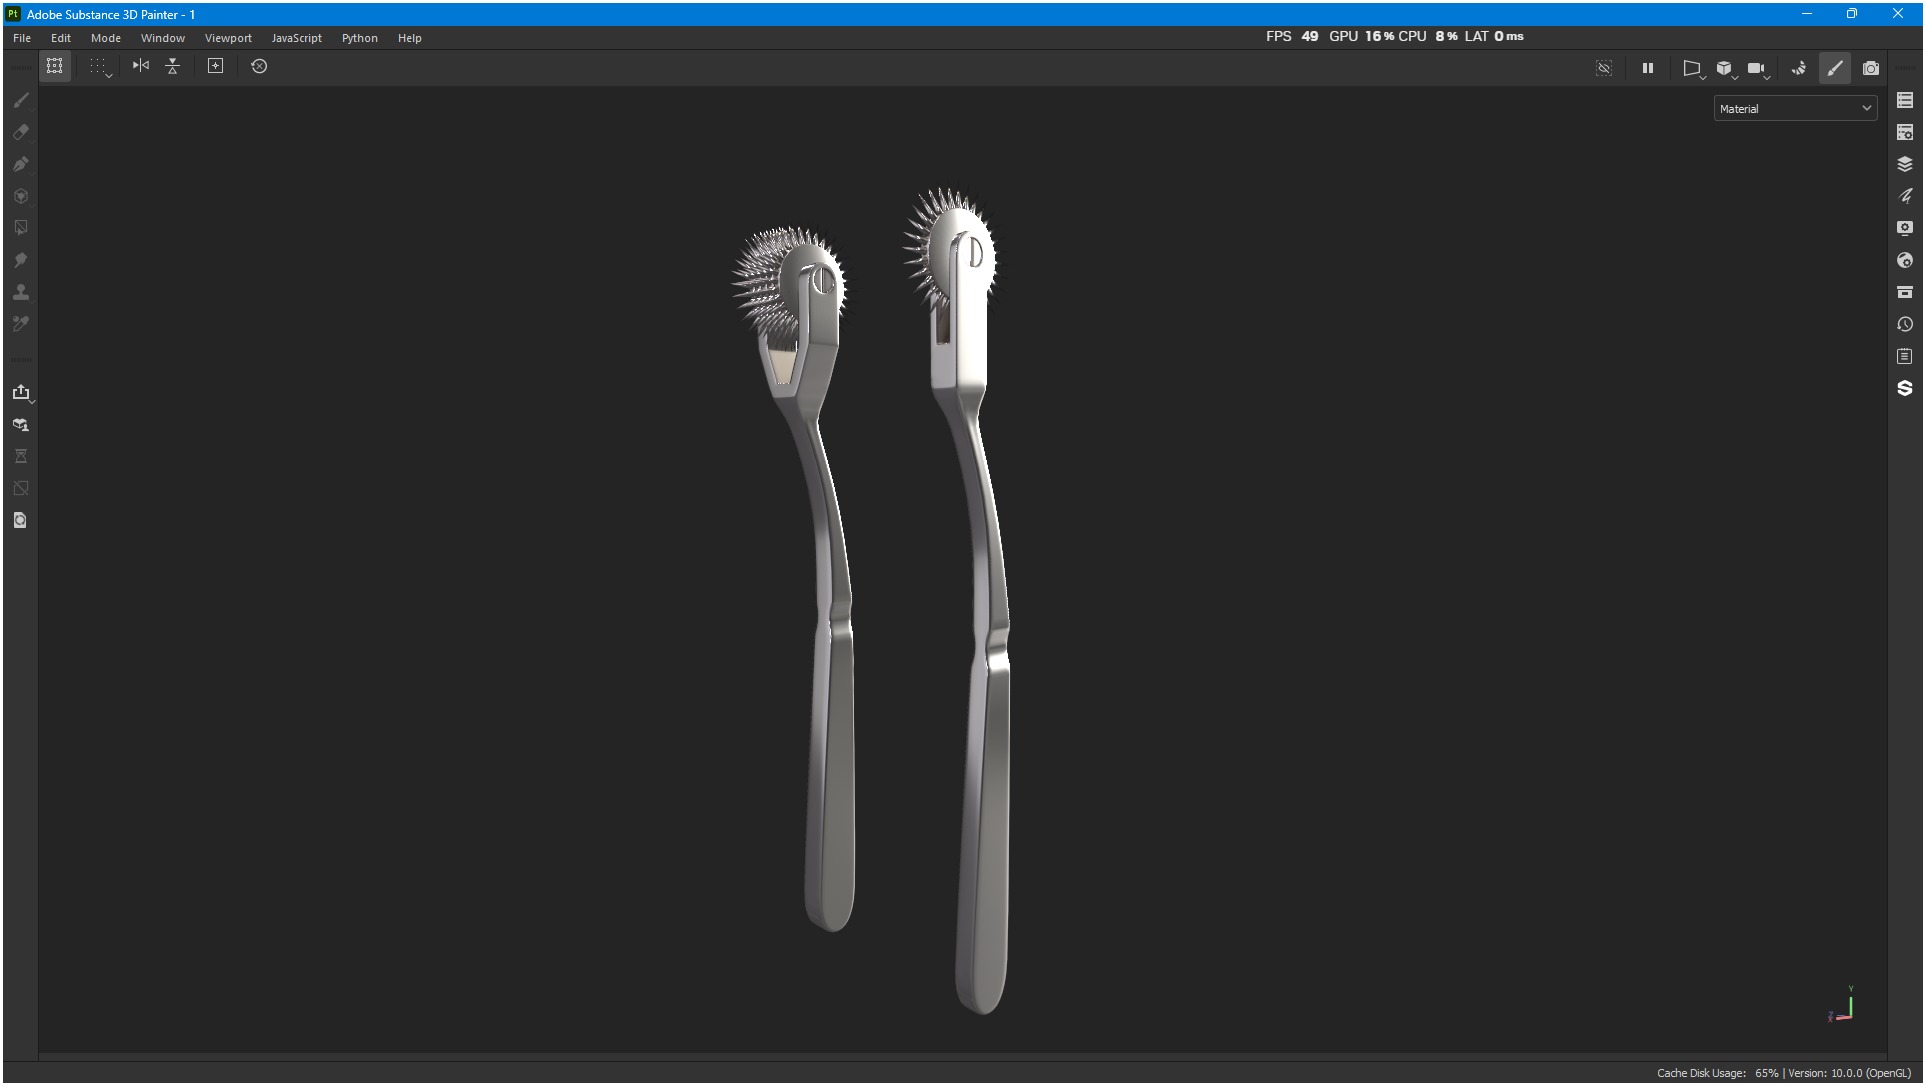Open the Help menu

click(x=410, y=38)
